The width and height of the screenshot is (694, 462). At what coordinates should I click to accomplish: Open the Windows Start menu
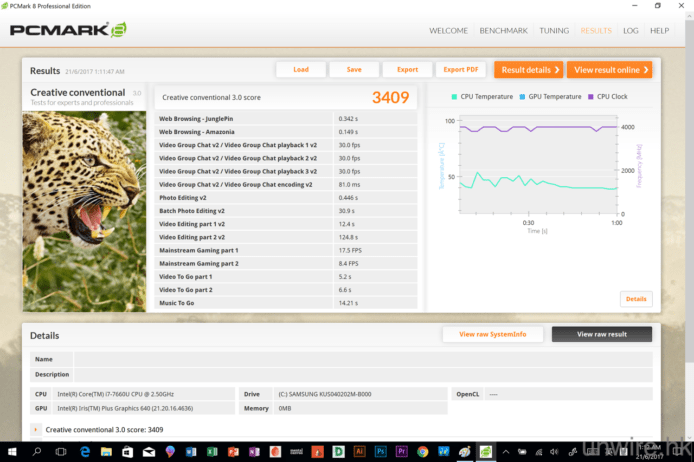tap(10, 452)
